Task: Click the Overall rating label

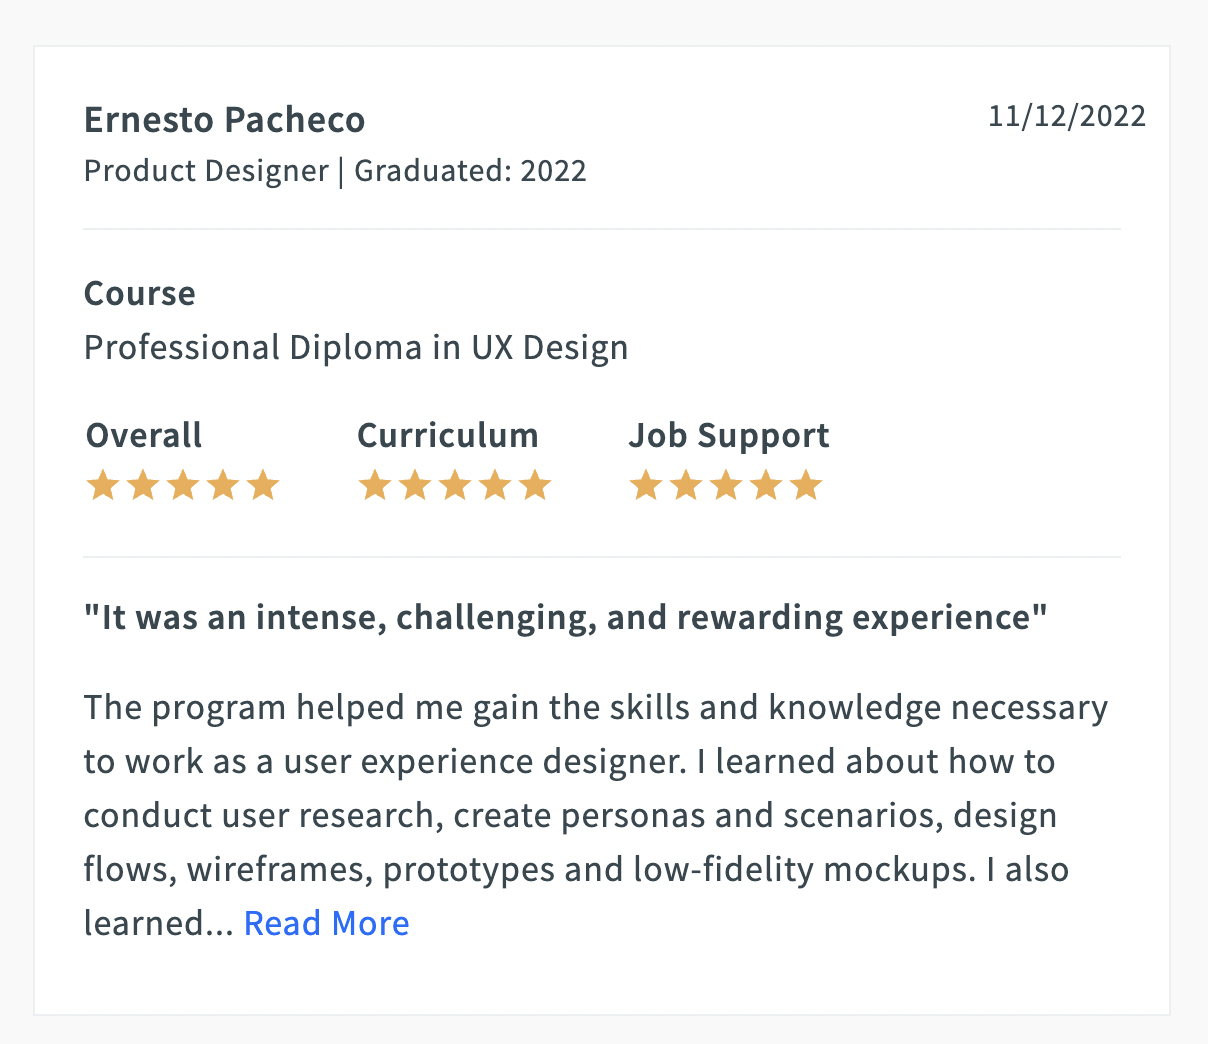Action: pos(143,435)
